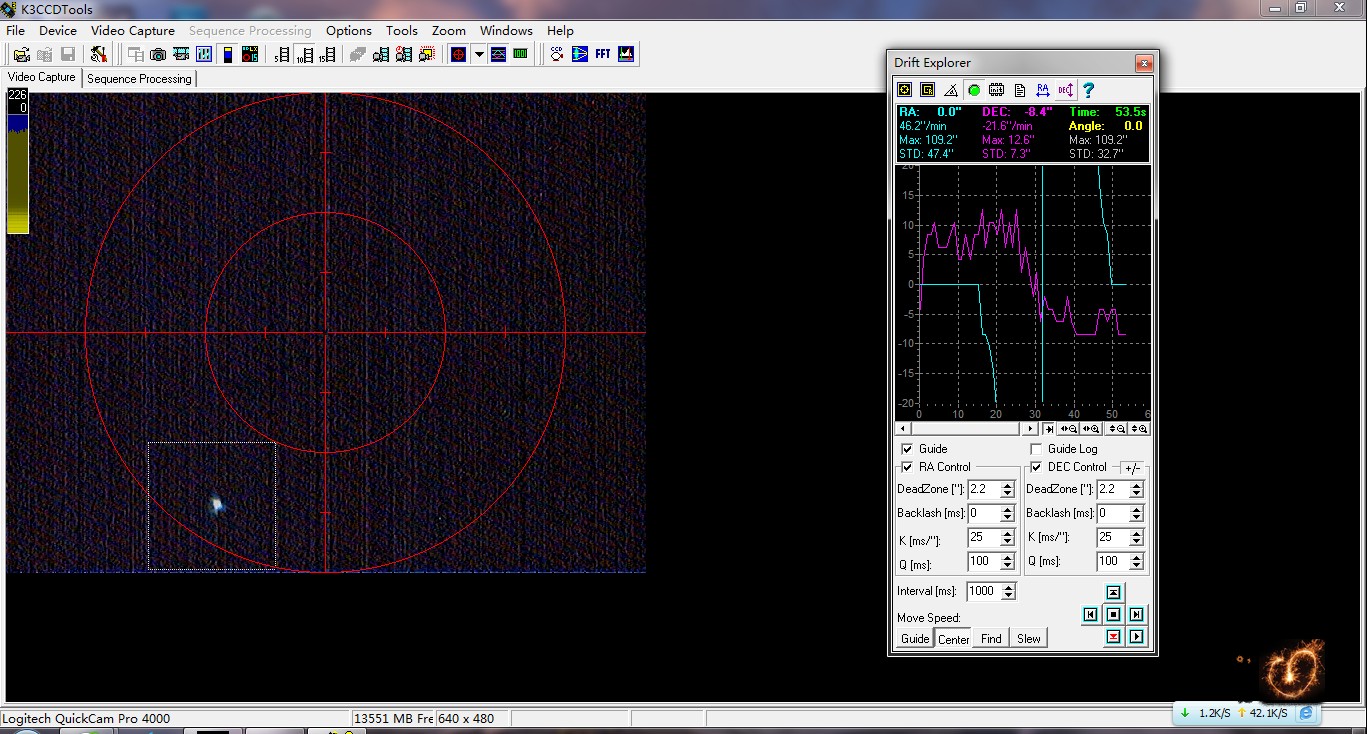Viewport: 1367px width, 734px height.
Task: Click the 10-frame film capture icon
Action: coord(304,54)
